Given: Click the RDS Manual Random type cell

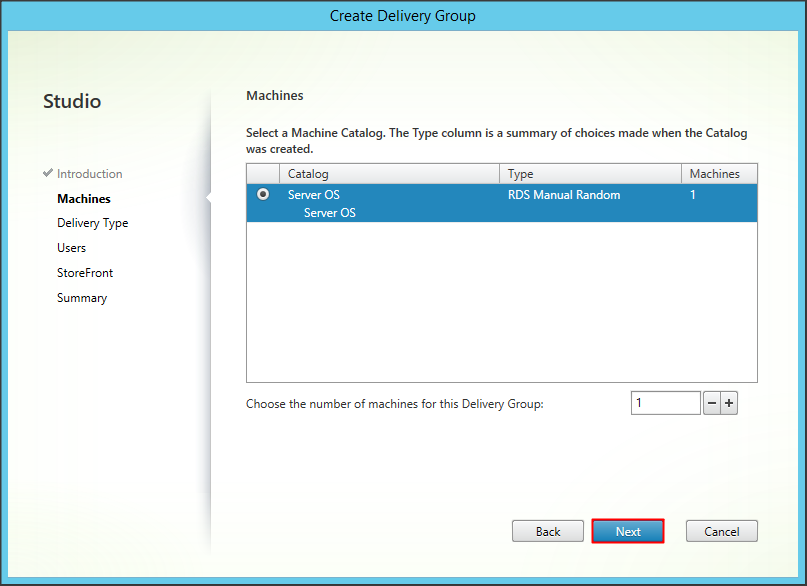Looking at the screenshot, I should (x=564, y=195).
